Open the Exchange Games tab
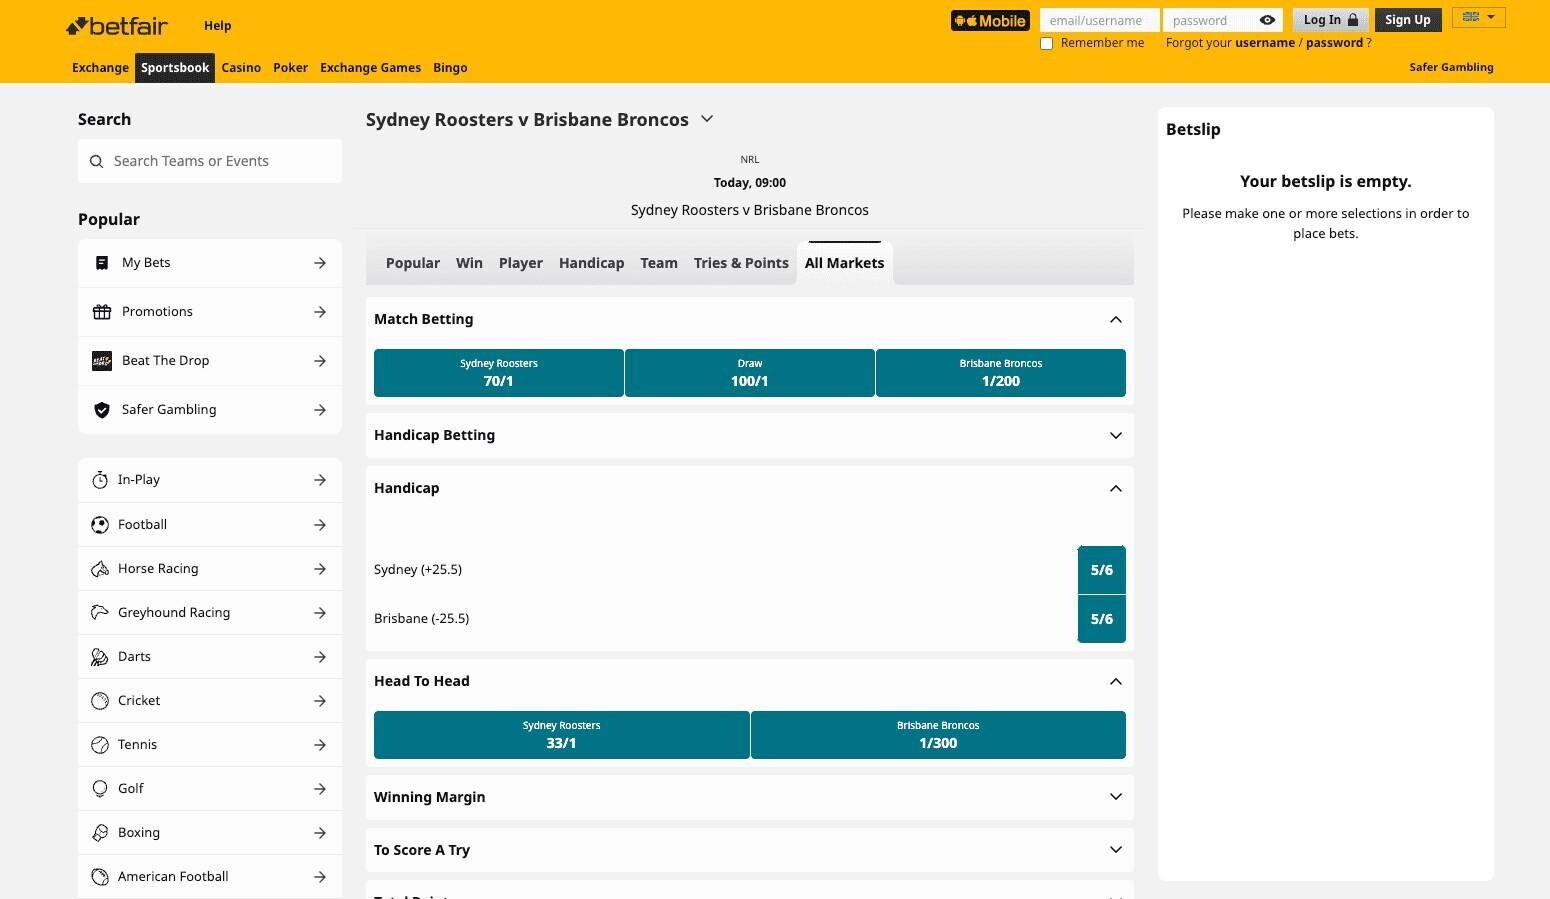The width and height of the screenshot is (1550, 899). 370,68
